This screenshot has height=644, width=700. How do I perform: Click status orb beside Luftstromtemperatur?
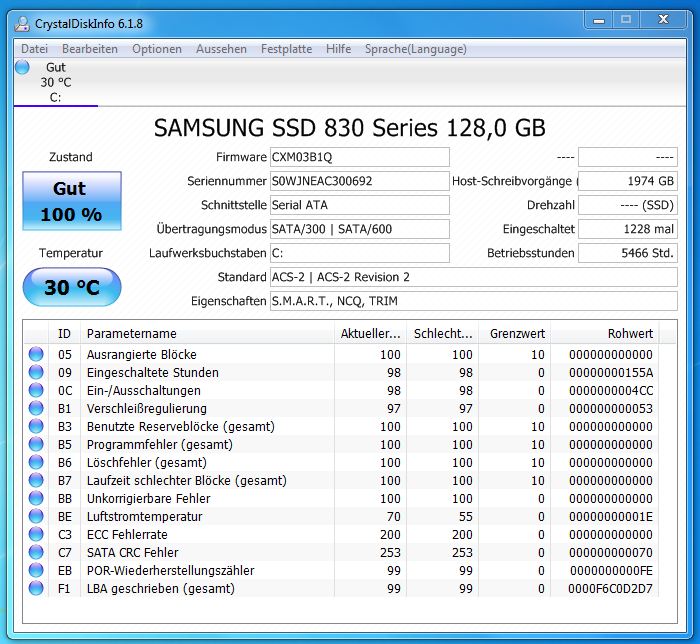tap(36, 516)
